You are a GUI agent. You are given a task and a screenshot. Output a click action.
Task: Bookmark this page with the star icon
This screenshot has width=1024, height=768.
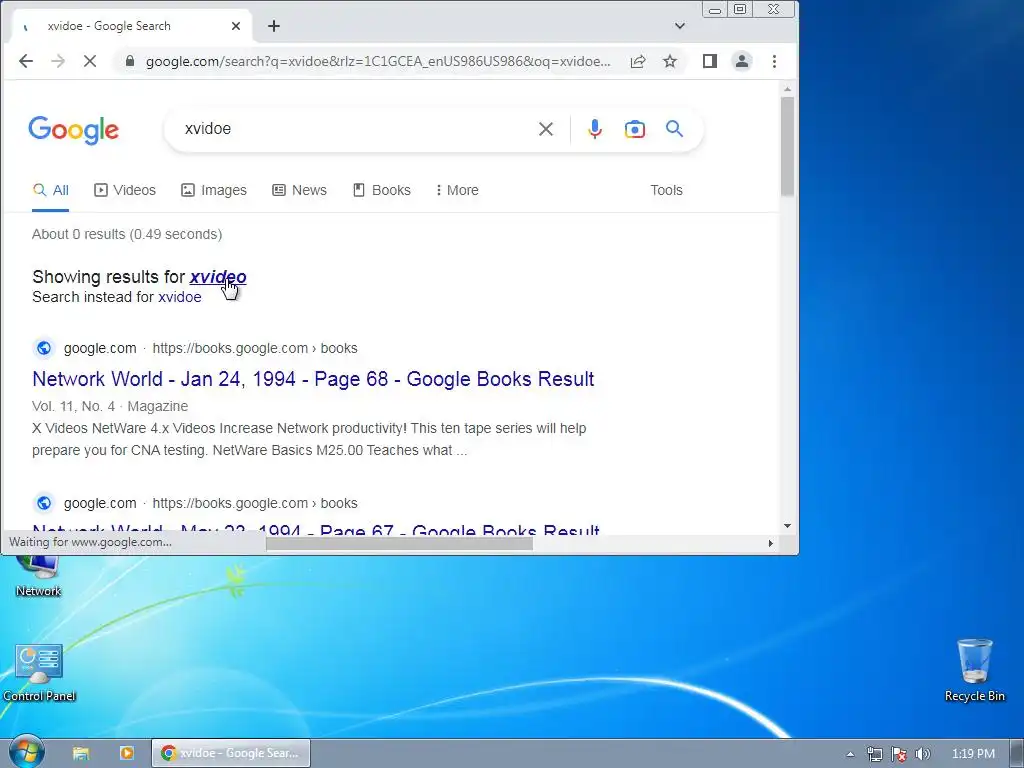point(670,61)
